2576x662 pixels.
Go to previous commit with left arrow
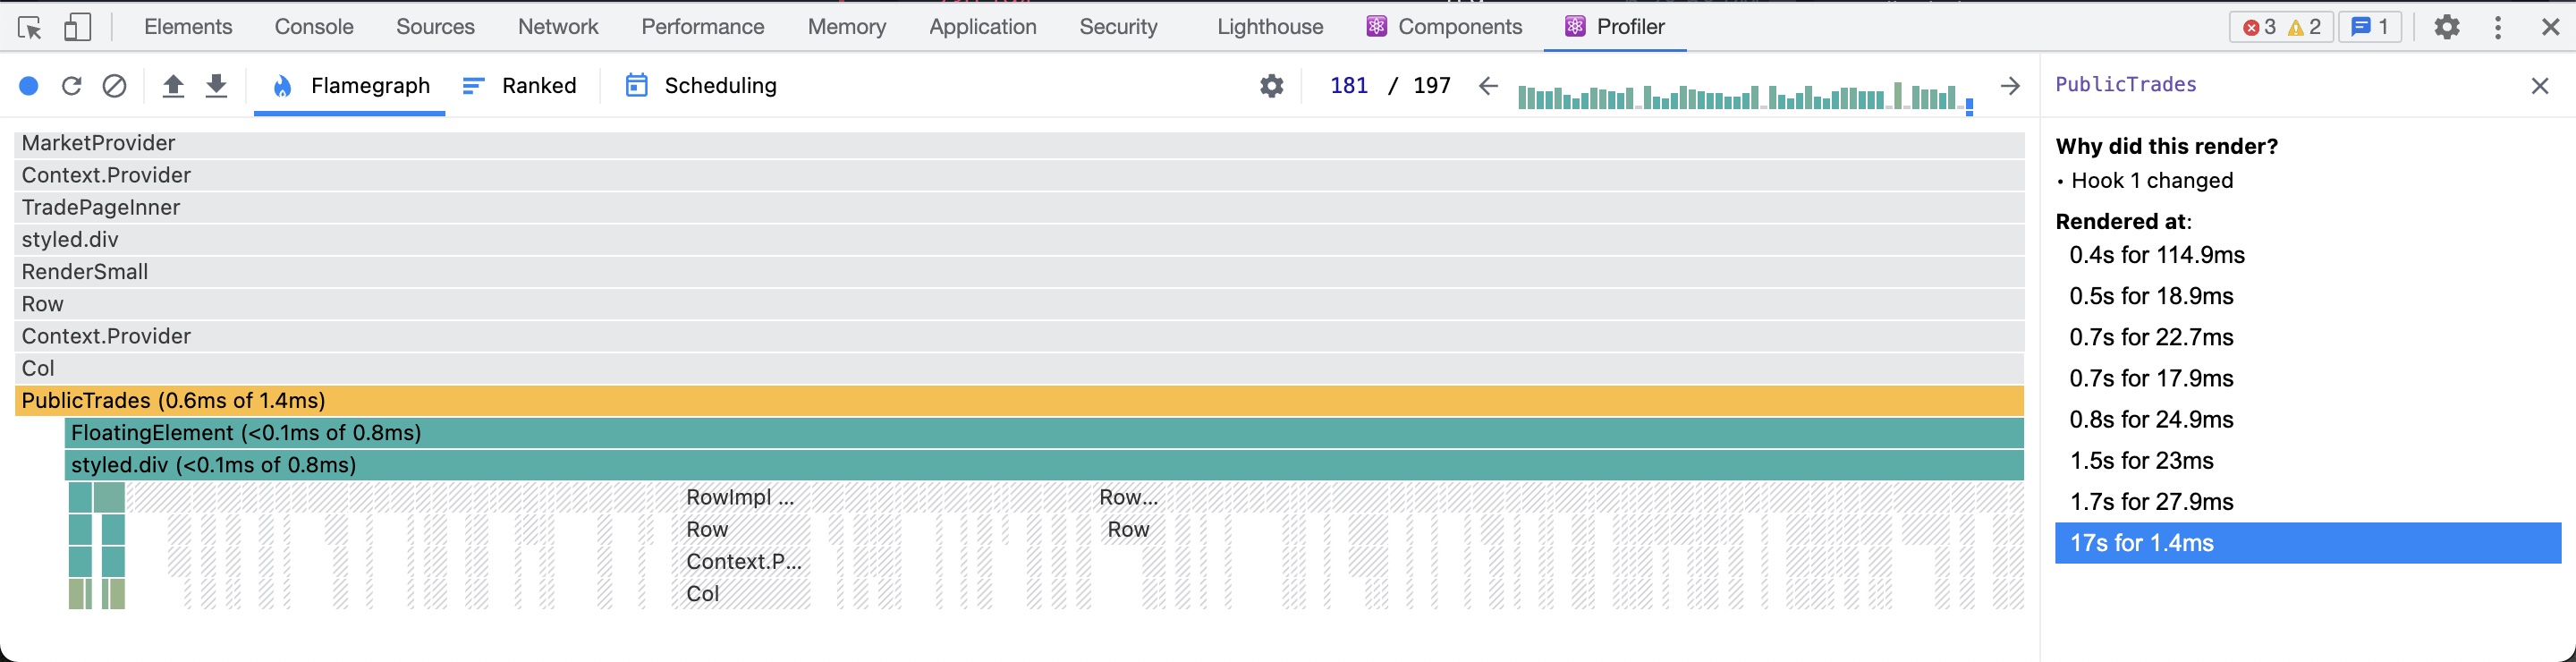(x=1488, y=86)
